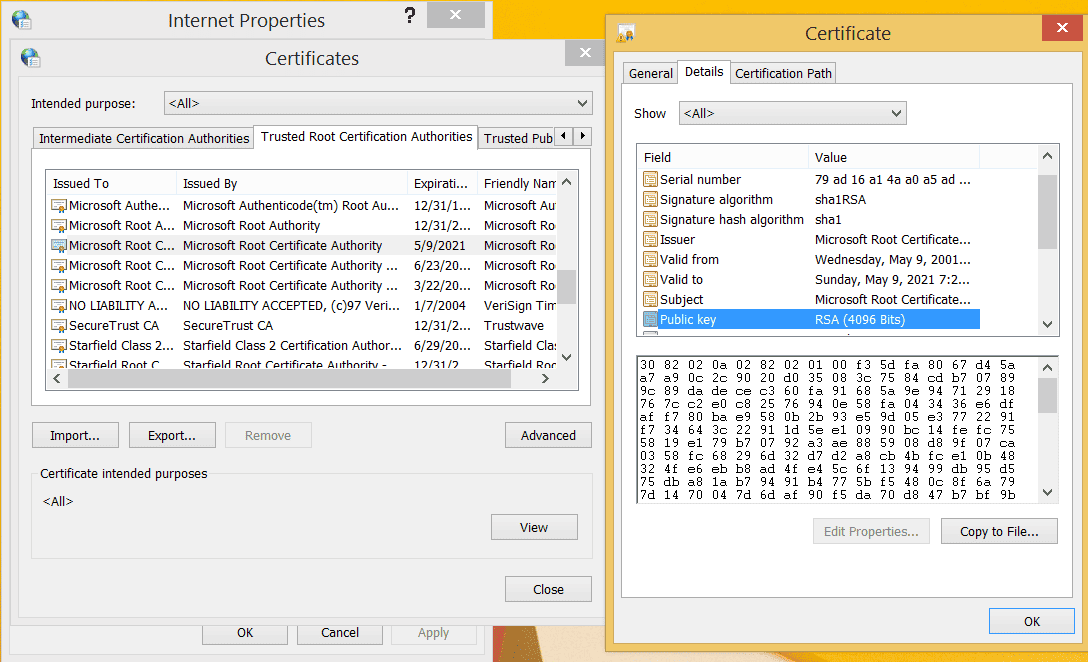Open the Intended purpose dropdown

coord(378,103)
